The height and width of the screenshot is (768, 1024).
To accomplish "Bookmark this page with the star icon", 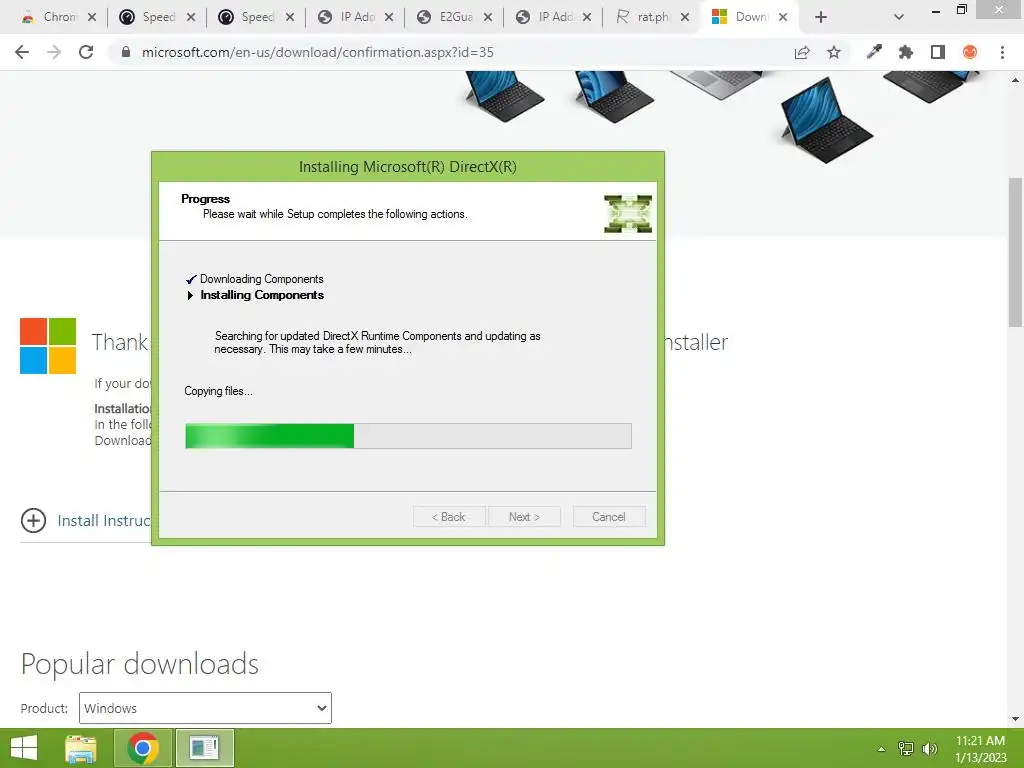I will (834, 52).
